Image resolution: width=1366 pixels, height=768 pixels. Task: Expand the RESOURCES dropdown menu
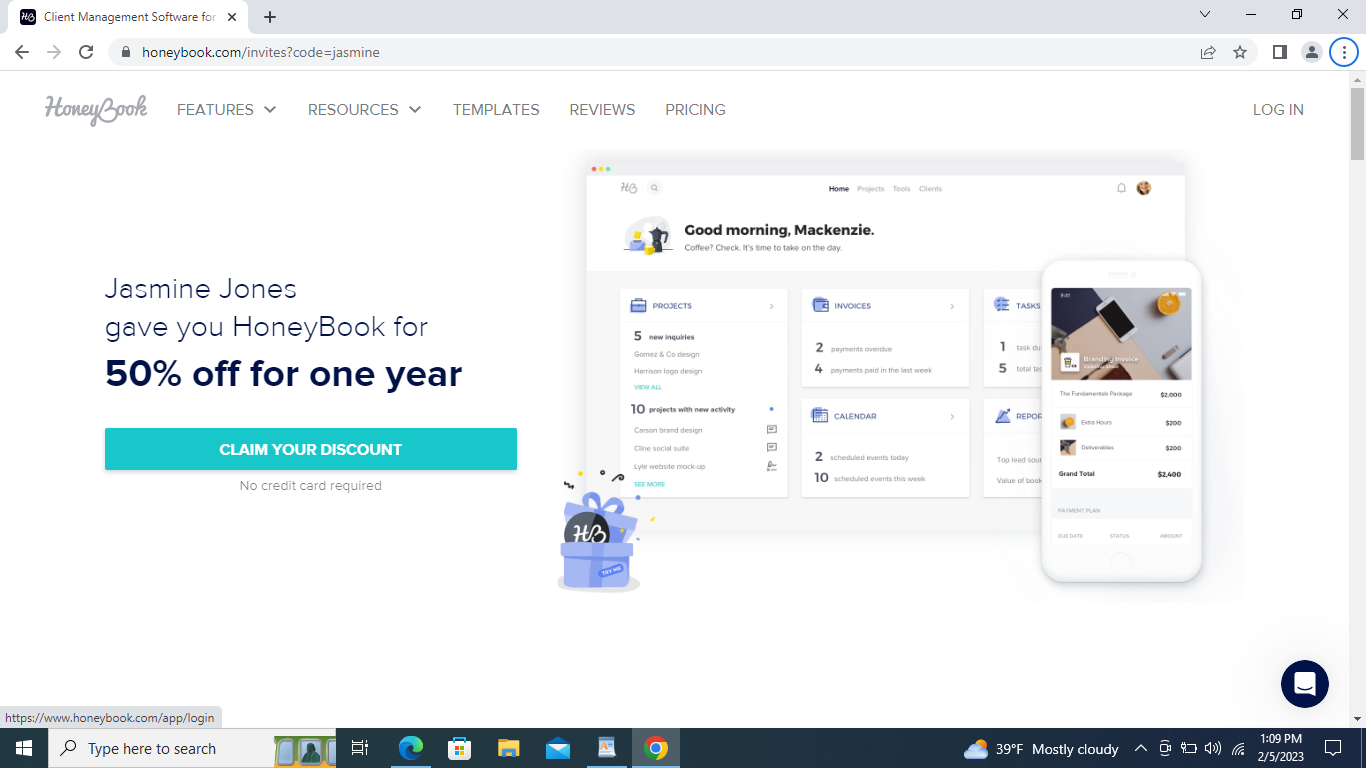coord(364,110)
